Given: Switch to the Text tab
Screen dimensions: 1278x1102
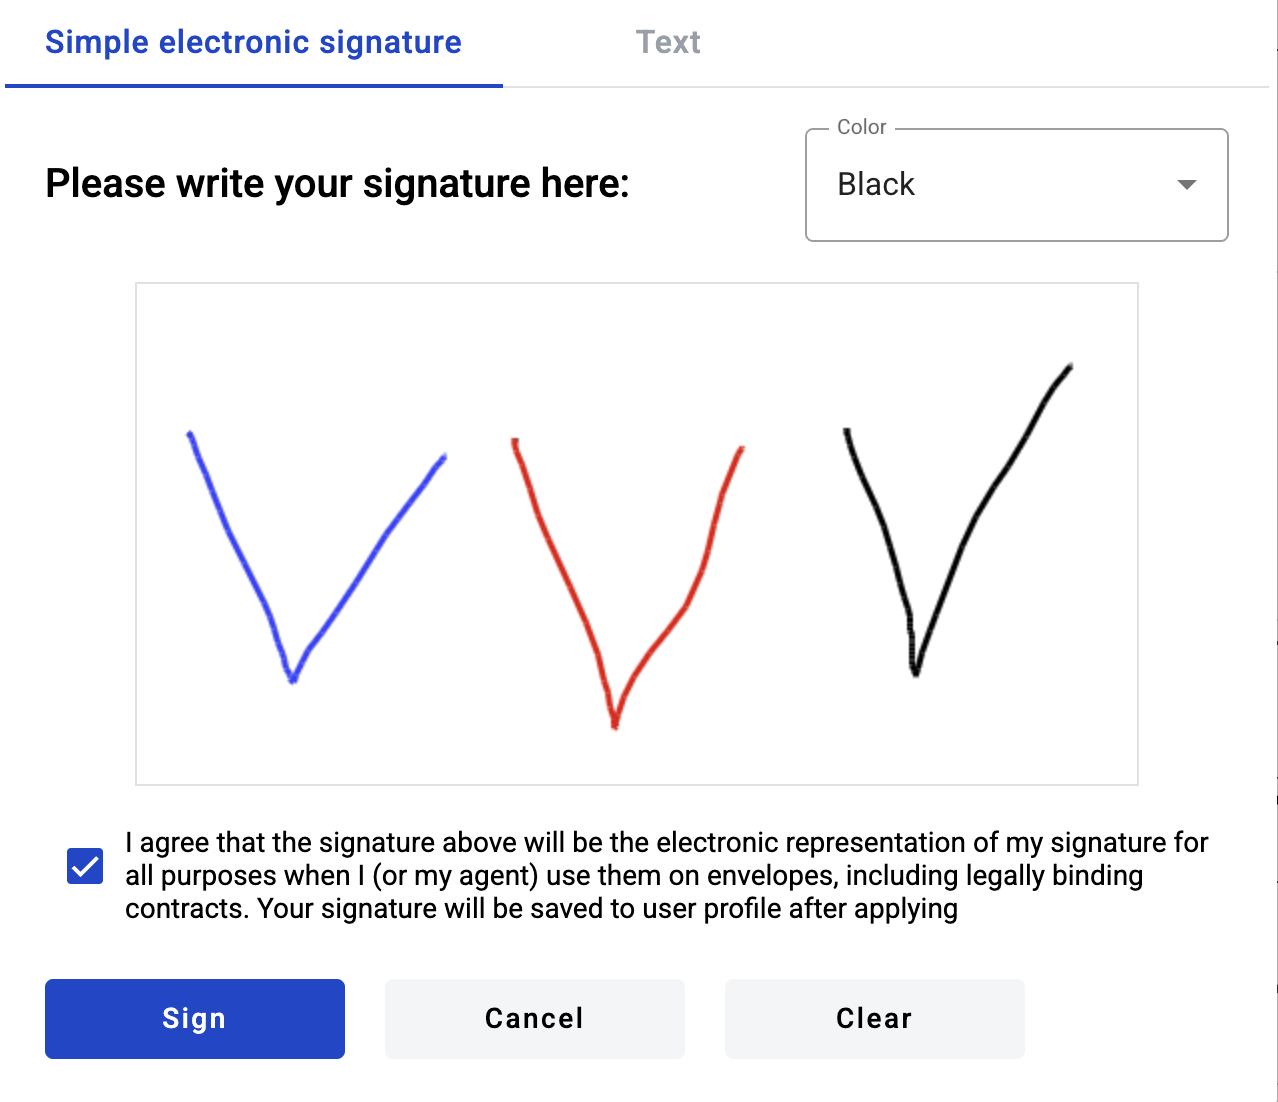Looking at the screenshot, I should pos(668,42).
